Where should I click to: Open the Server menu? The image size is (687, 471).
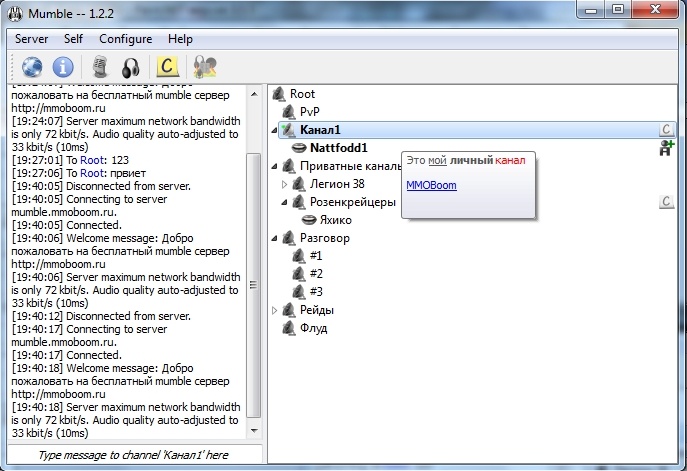(x=32, y=39)
